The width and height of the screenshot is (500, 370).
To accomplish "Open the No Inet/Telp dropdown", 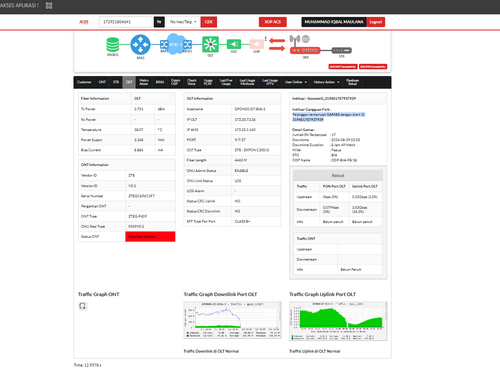I will click(x=183, y=22).
